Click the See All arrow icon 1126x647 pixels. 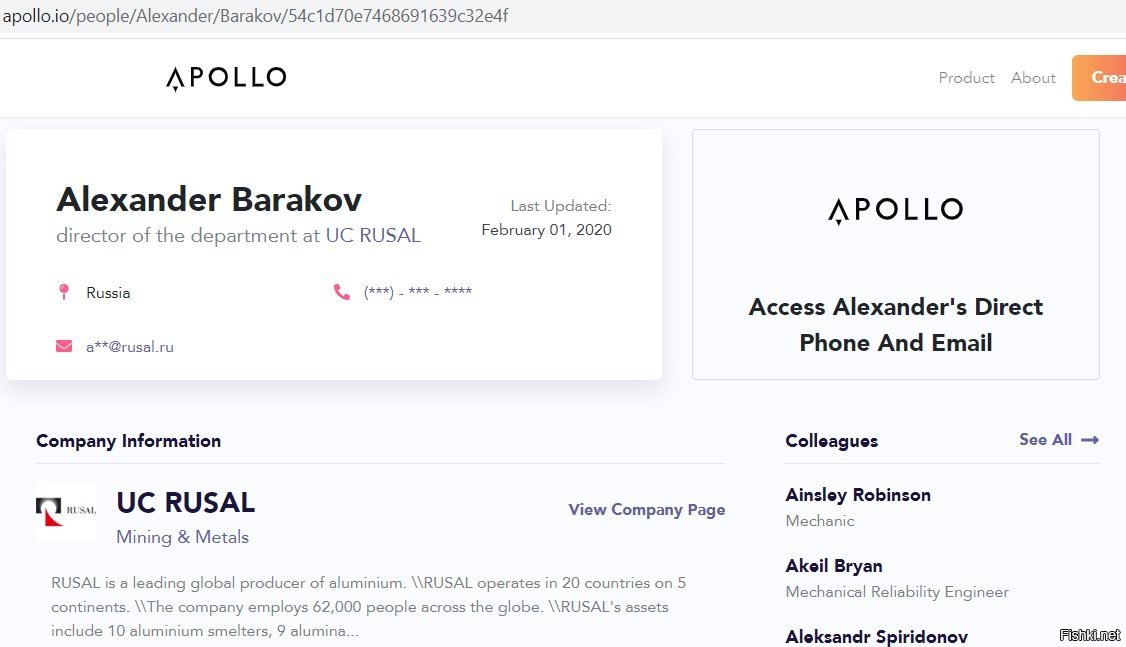coord(1090,439)
